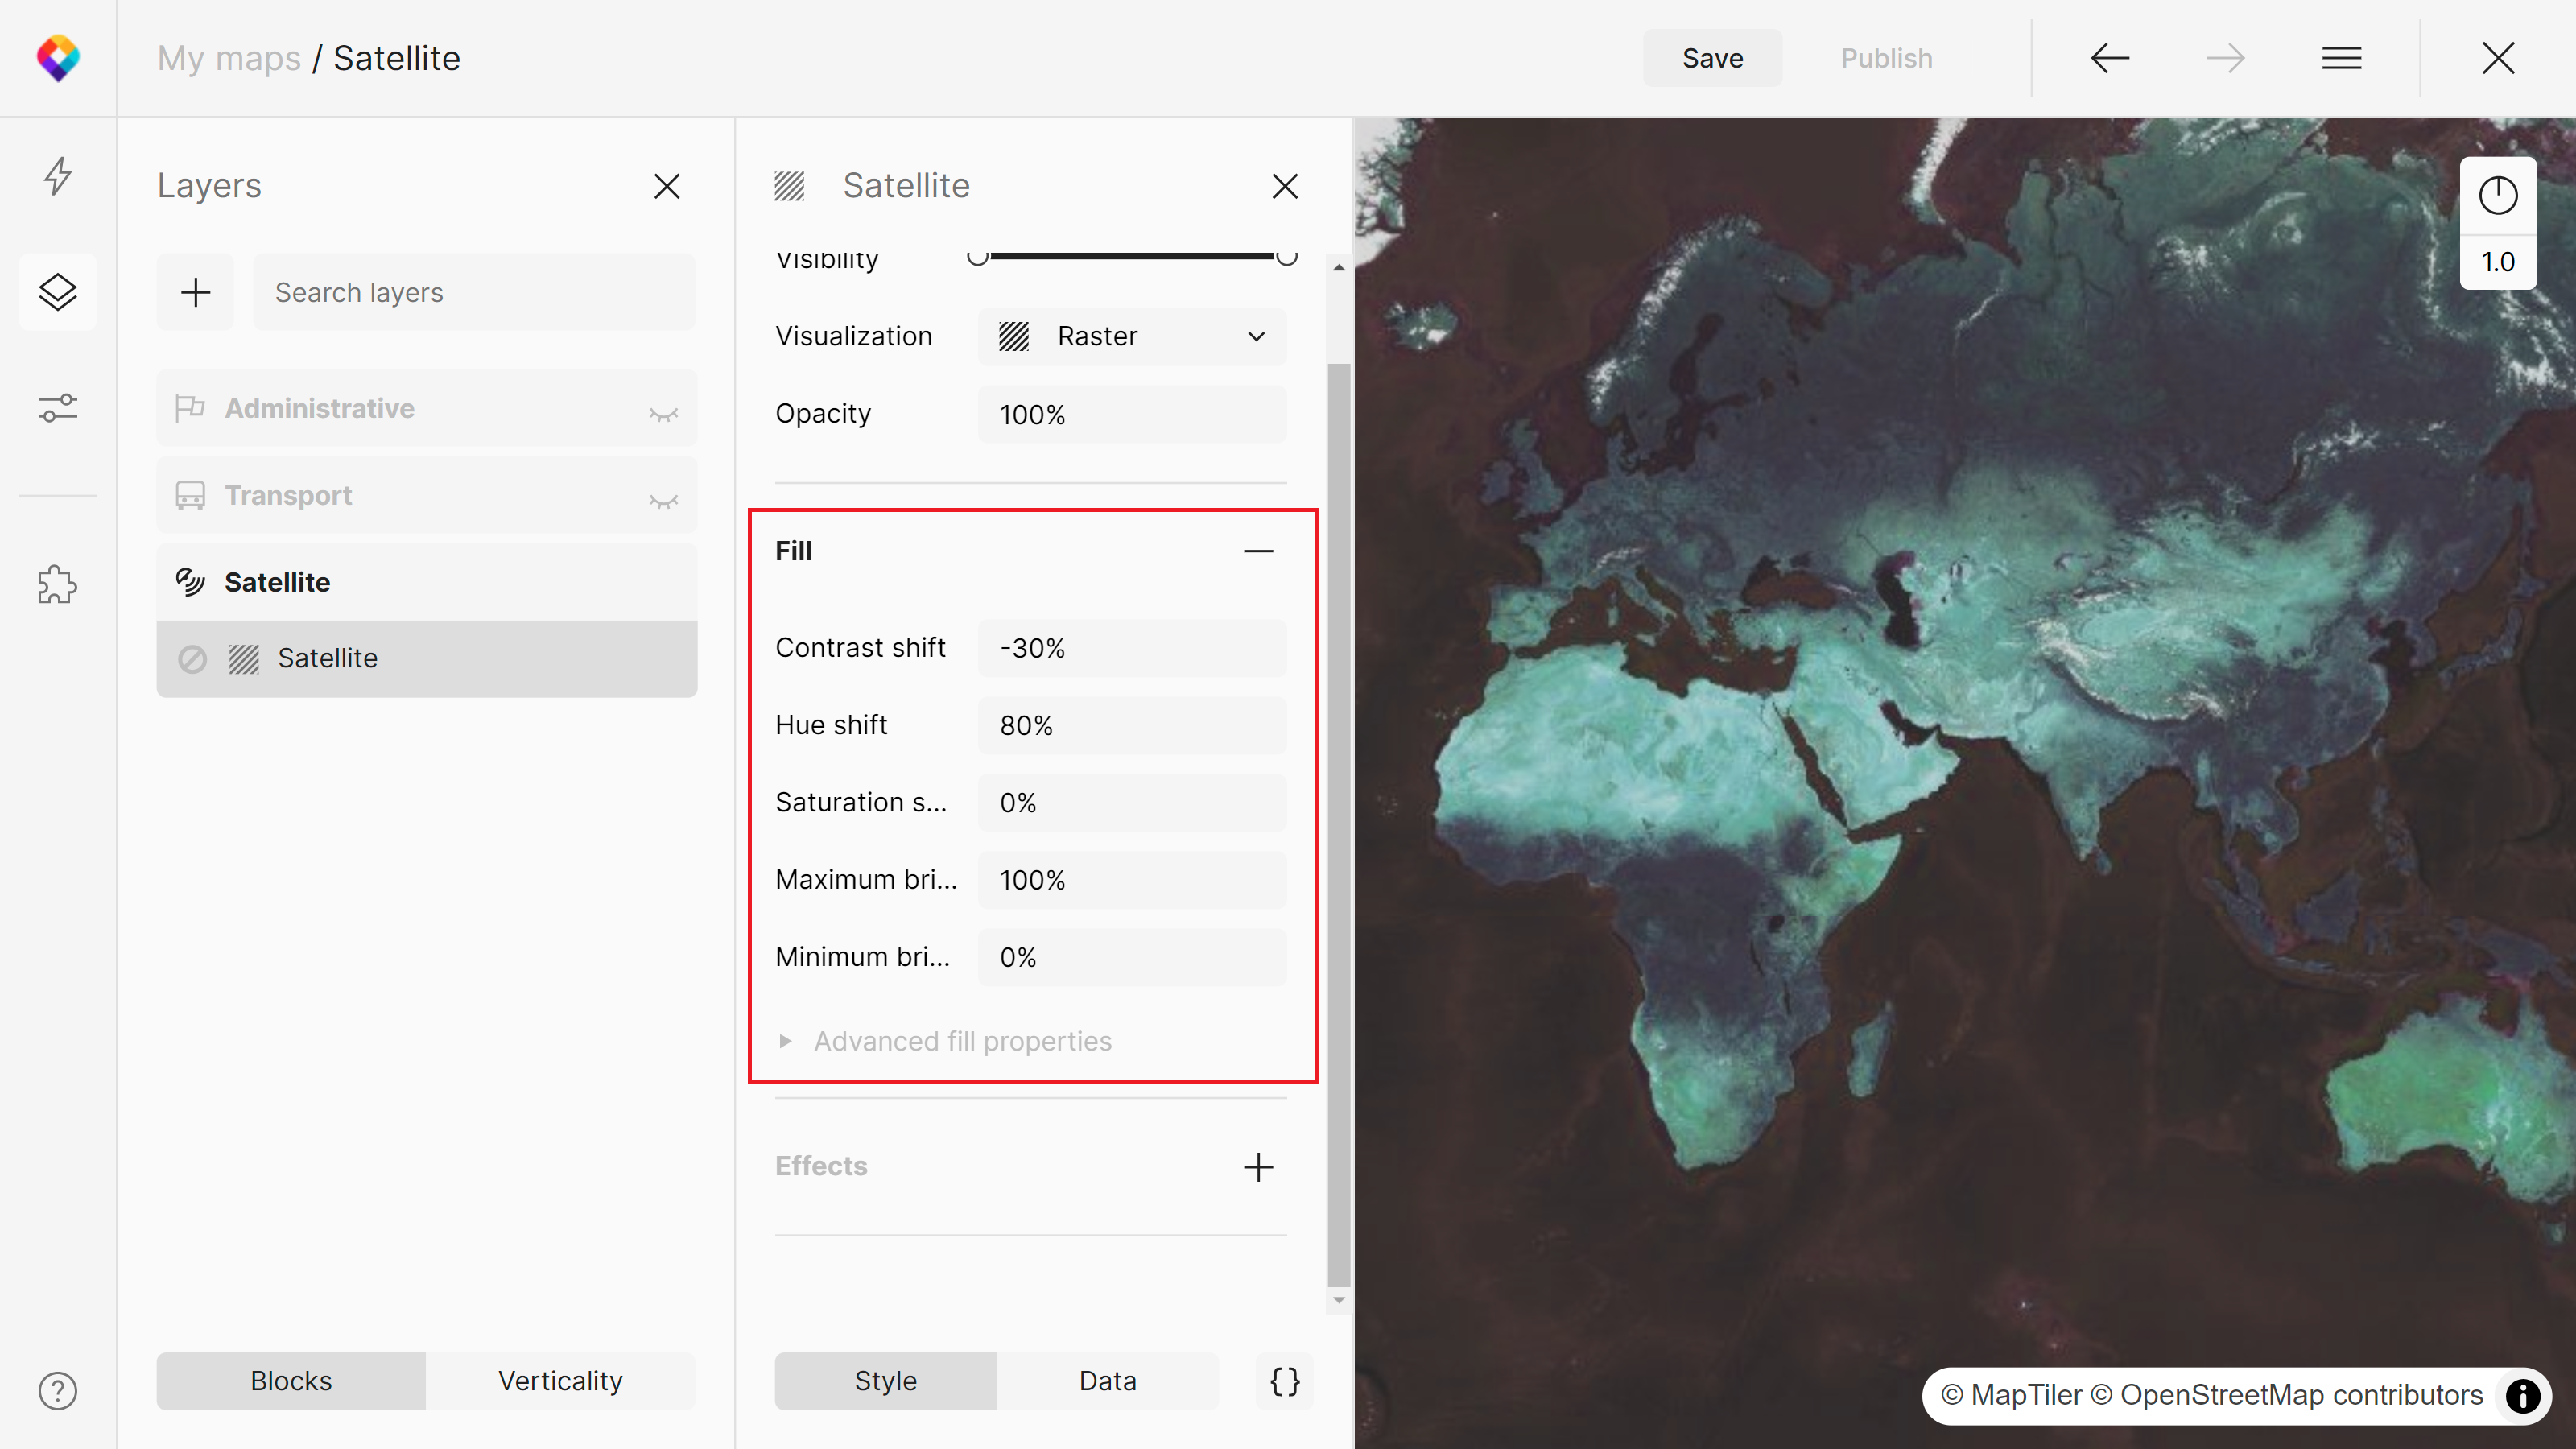Click the help question mark icon
Viewport: 2576px width, 1449px height.
58,1391
